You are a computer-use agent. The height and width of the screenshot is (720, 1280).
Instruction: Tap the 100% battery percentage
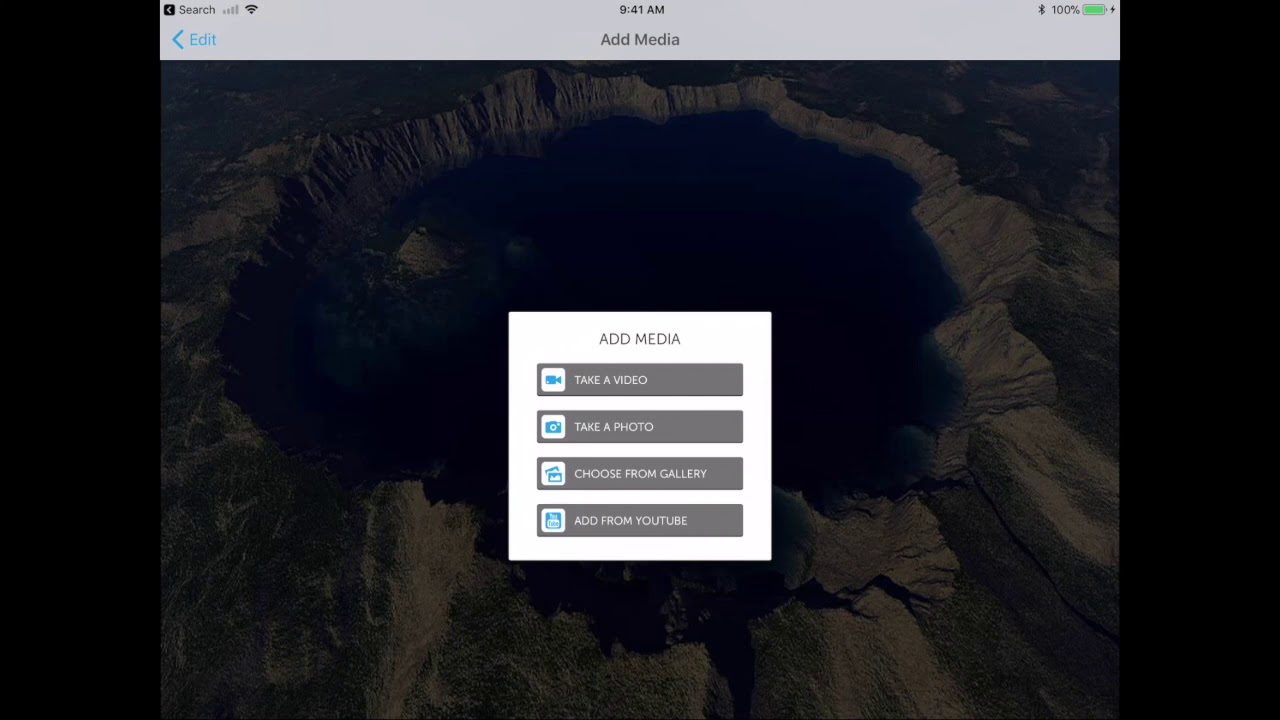point(1064,9)
